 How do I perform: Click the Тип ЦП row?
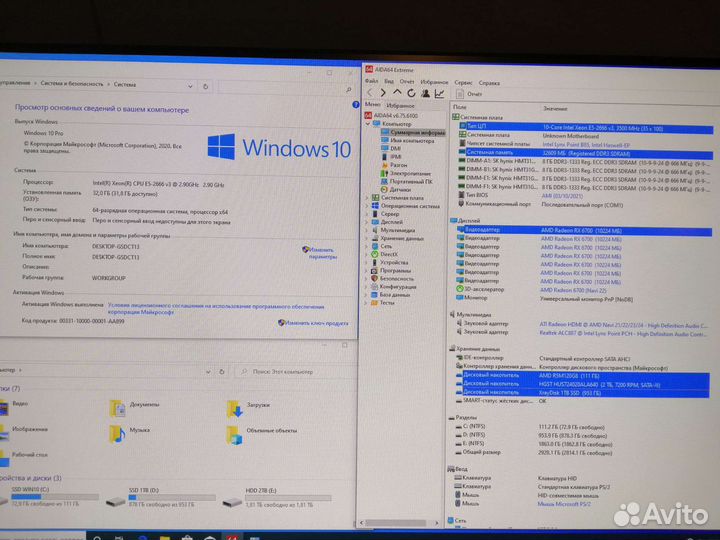585,127
